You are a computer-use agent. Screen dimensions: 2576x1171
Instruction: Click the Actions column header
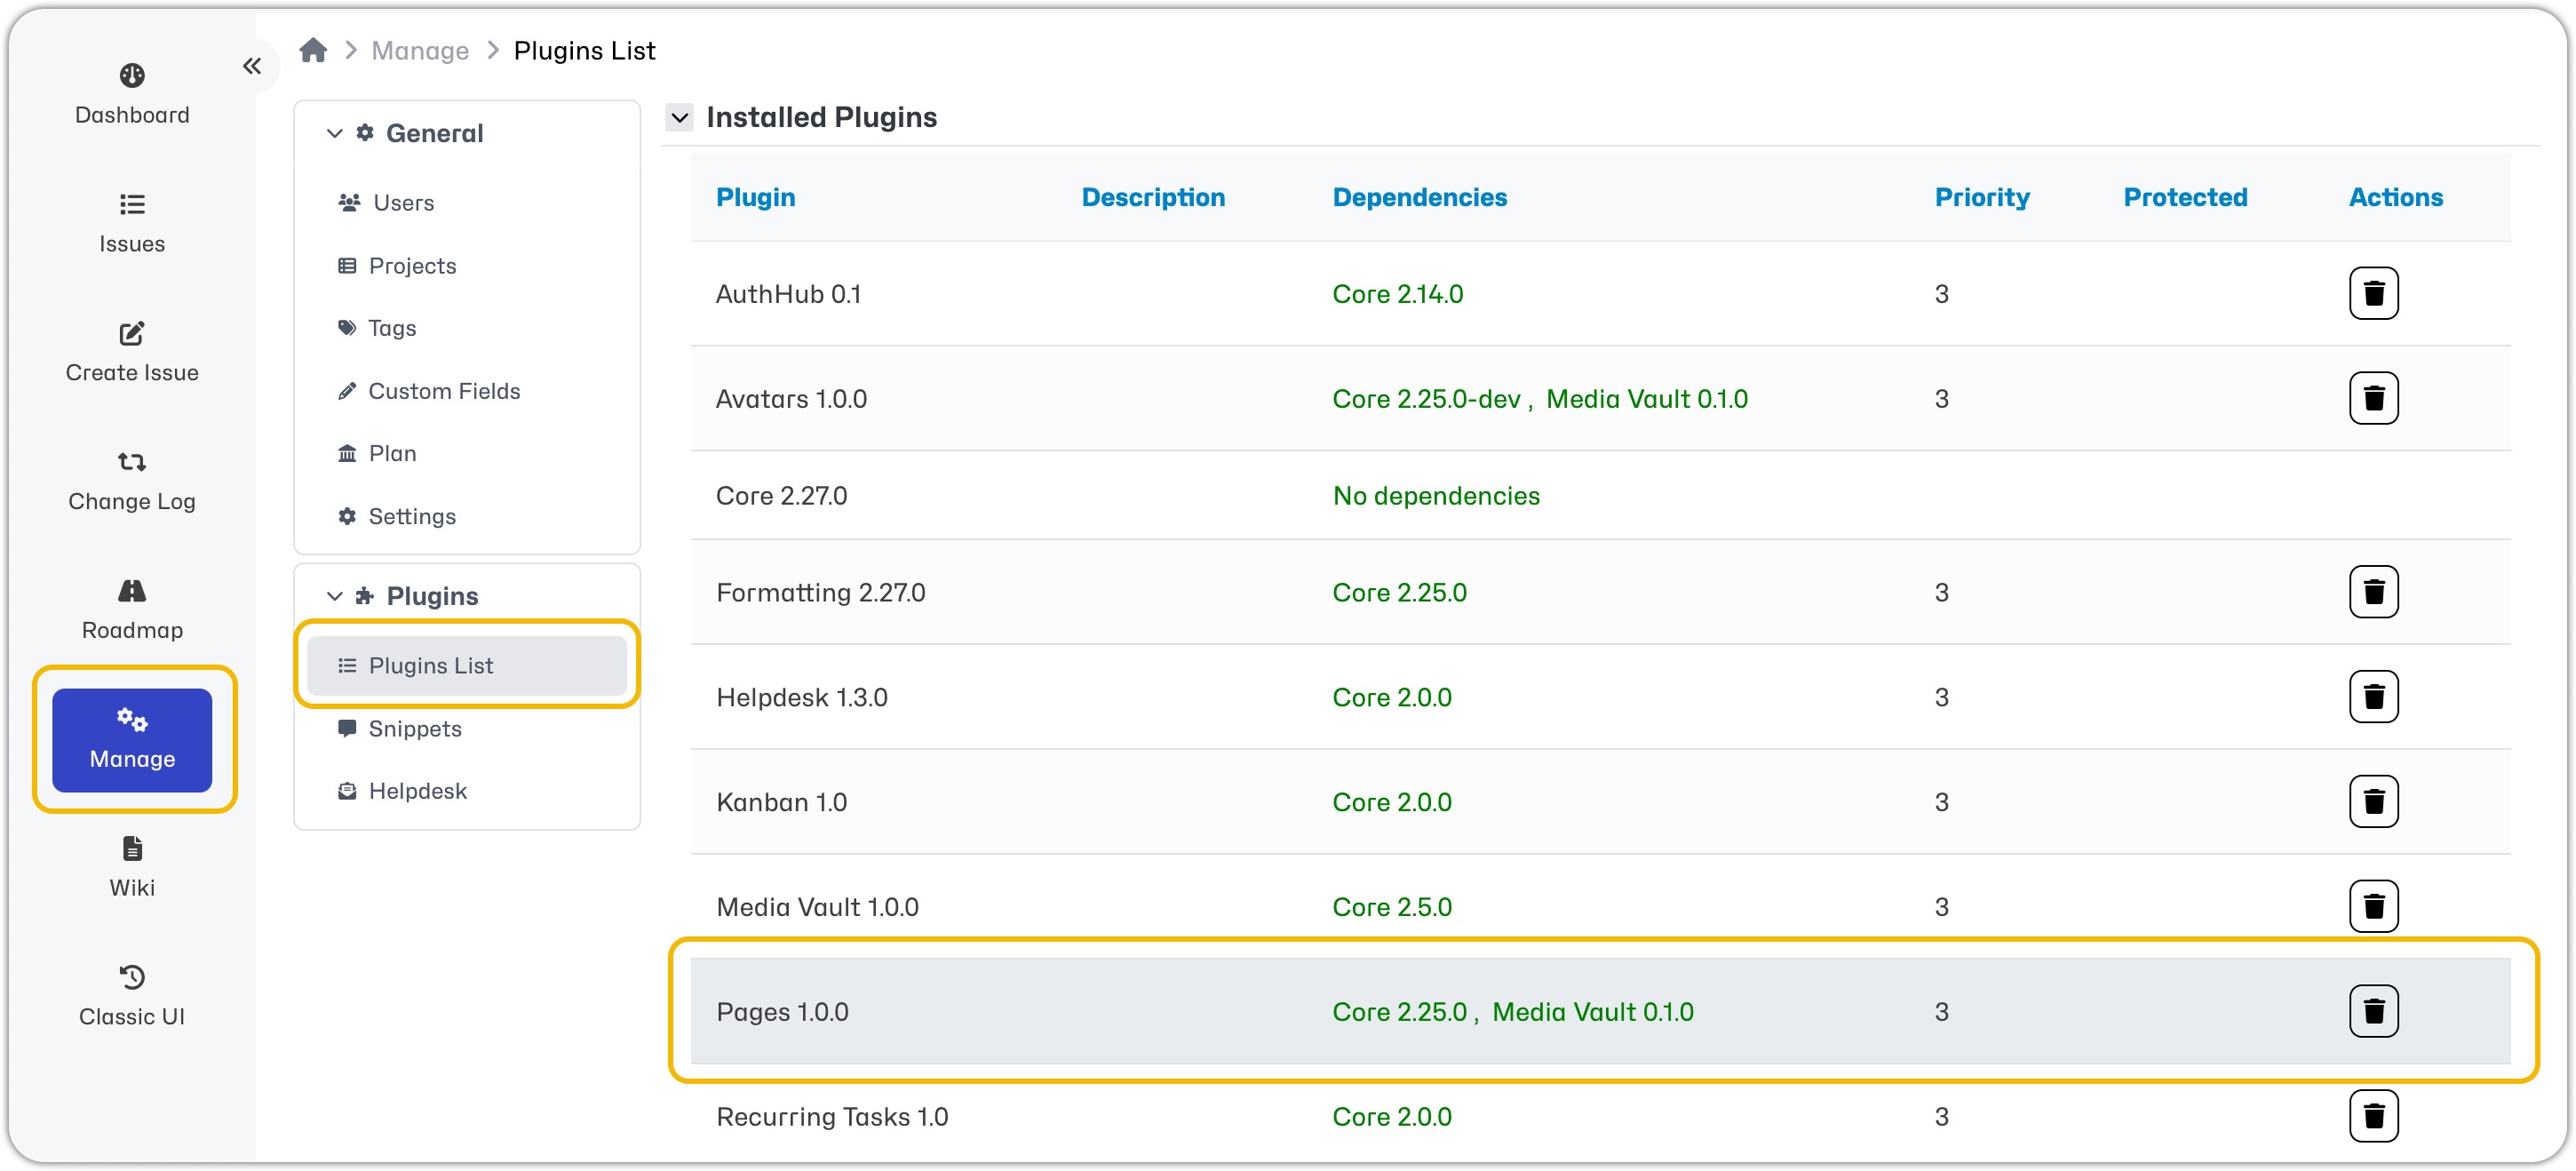pyautogui.click(x=2395, y=197)
